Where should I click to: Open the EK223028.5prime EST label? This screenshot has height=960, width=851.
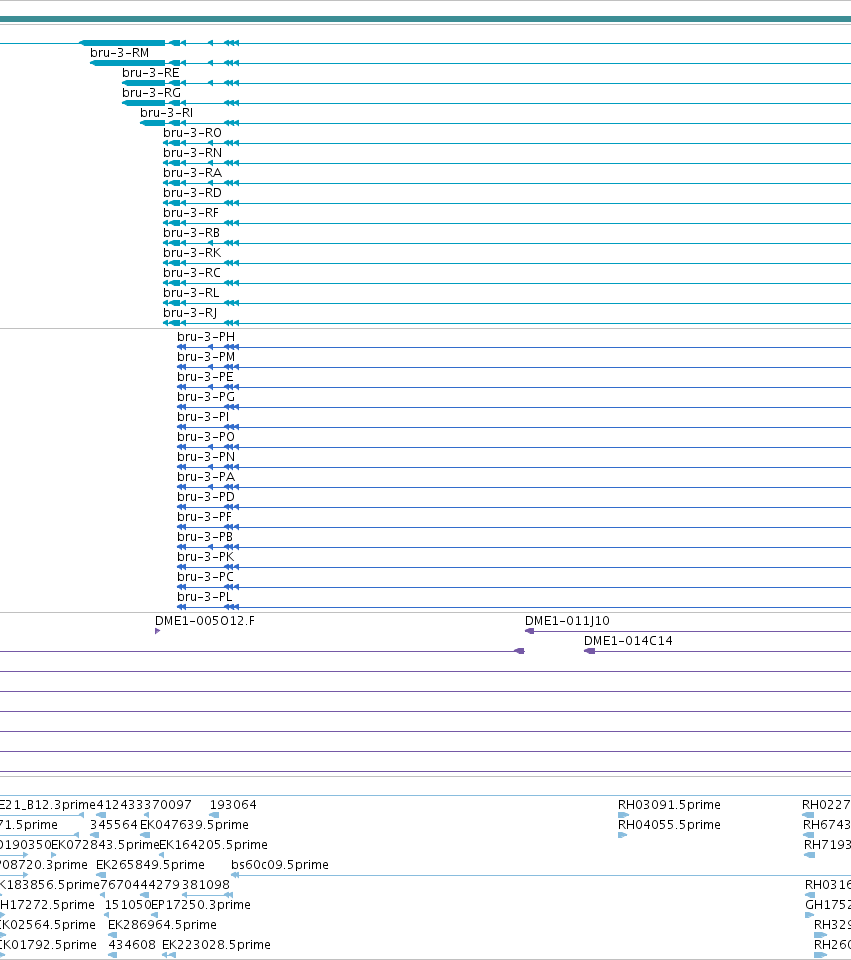pos(216,945)
